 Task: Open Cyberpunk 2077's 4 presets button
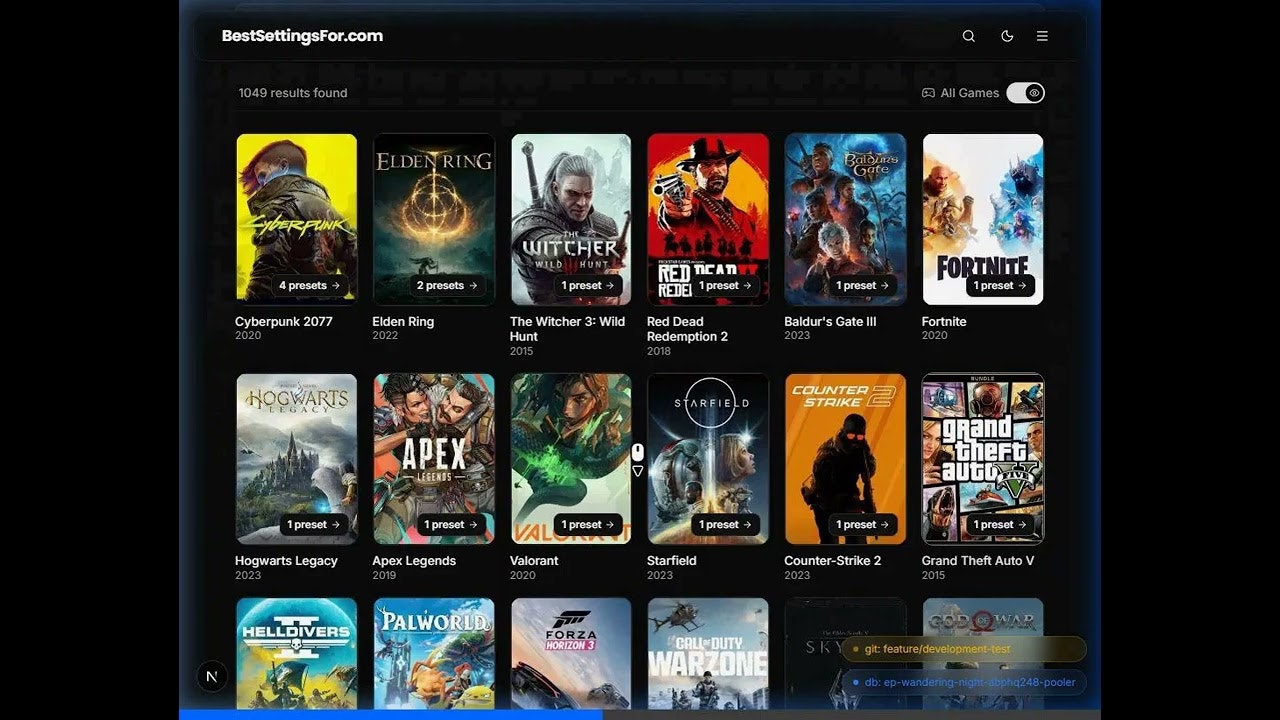[309, 285]
